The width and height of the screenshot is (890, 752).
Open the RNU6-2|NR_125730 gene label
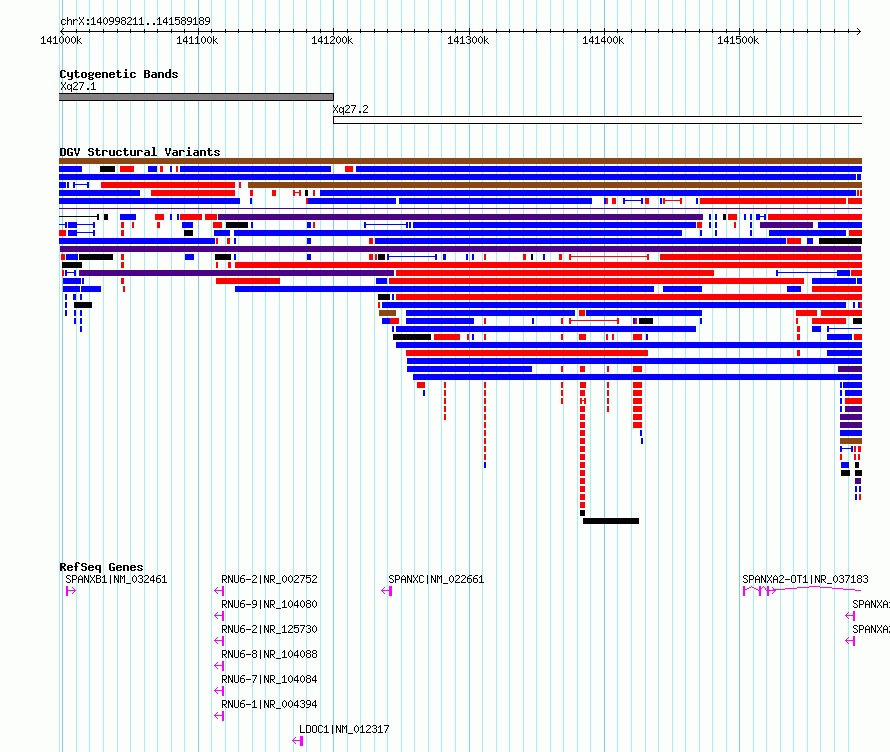tap(269, 629)
